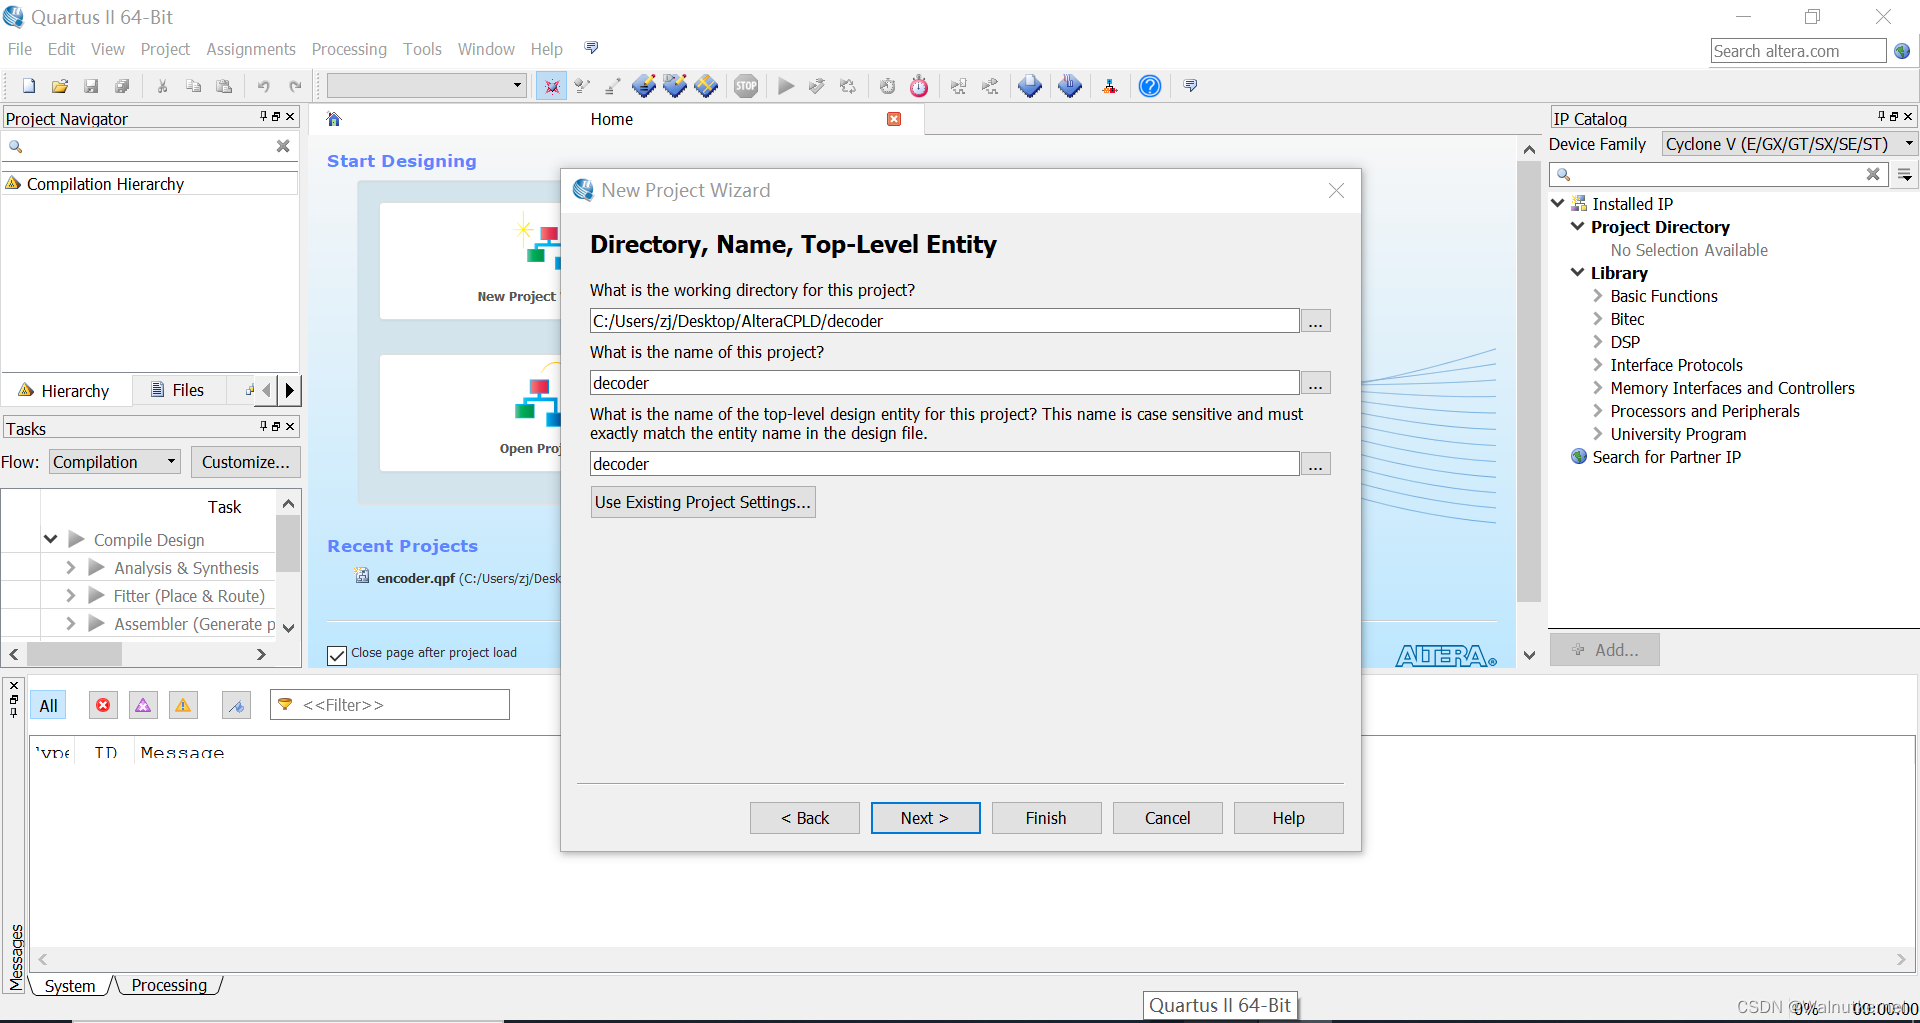
Task: Show only error messages with red X filter
Action: [x=103, y=705]
